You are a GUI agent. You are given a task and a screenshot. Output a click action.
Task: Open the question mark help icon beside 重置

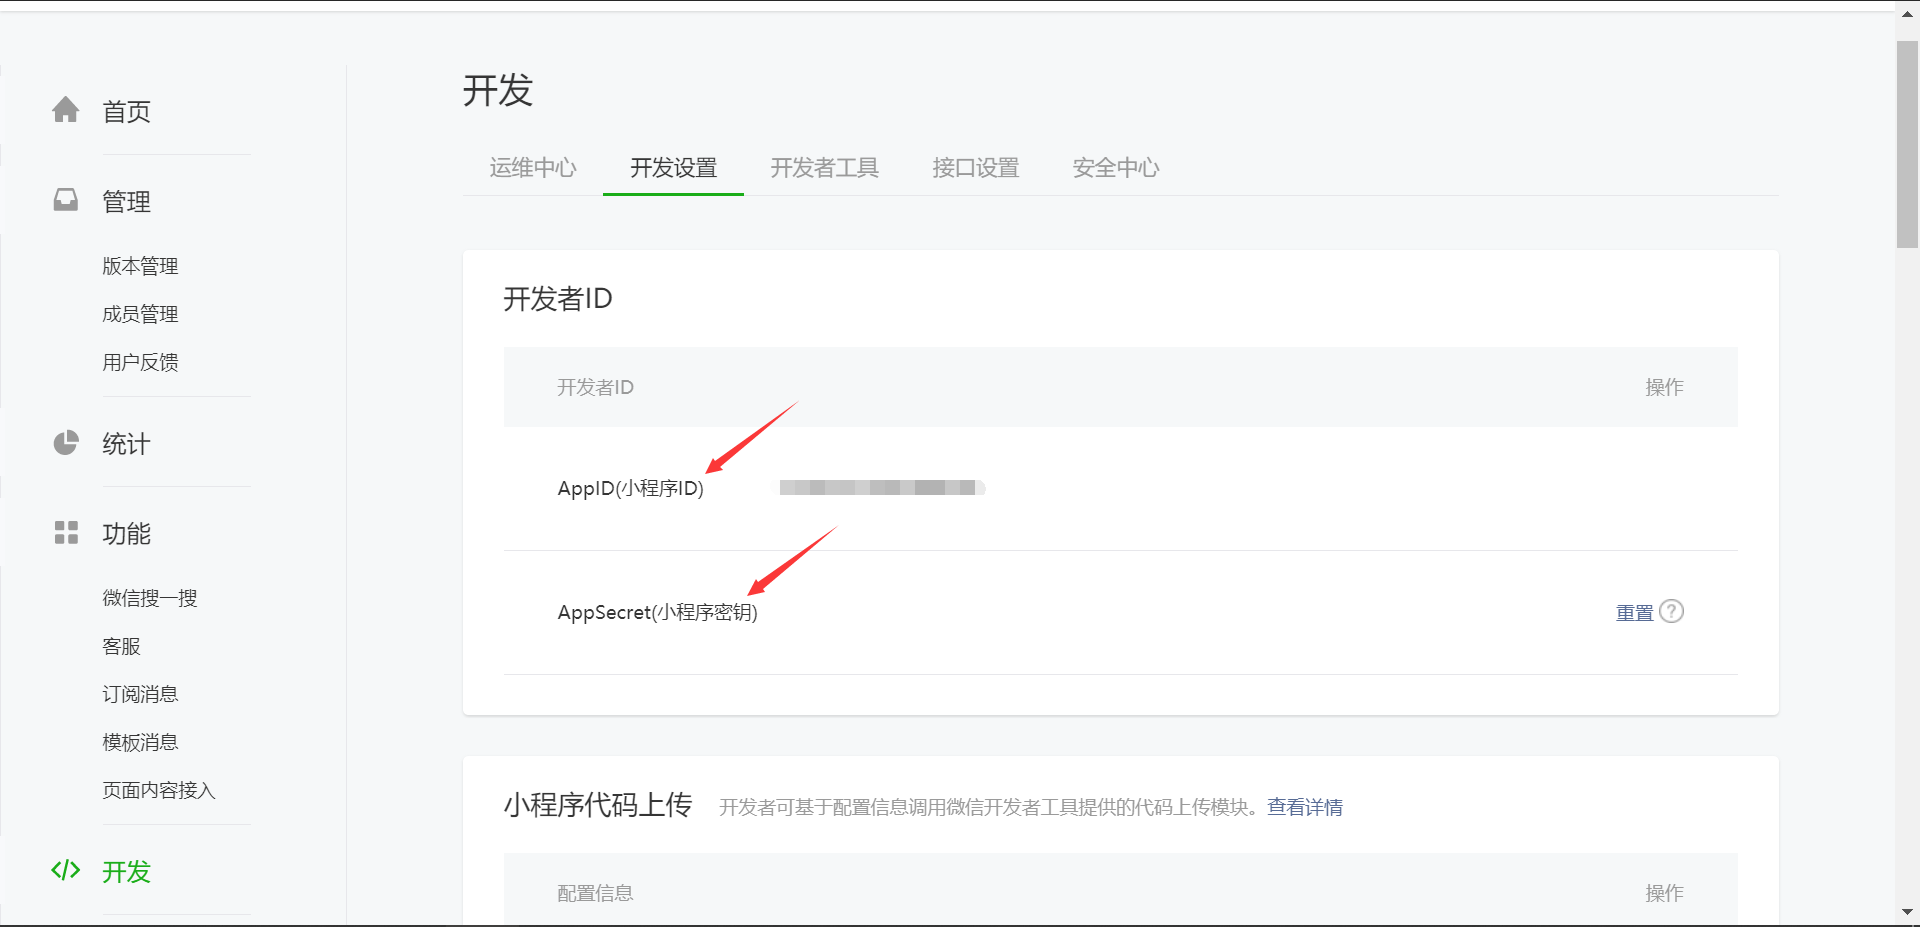click(x=1672, y=611)
